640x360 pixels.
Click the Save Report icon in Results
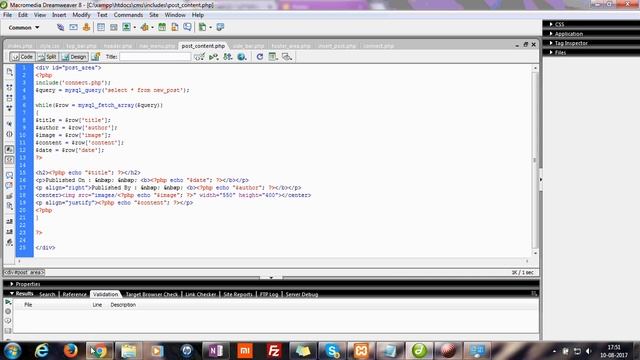point(8,331)
